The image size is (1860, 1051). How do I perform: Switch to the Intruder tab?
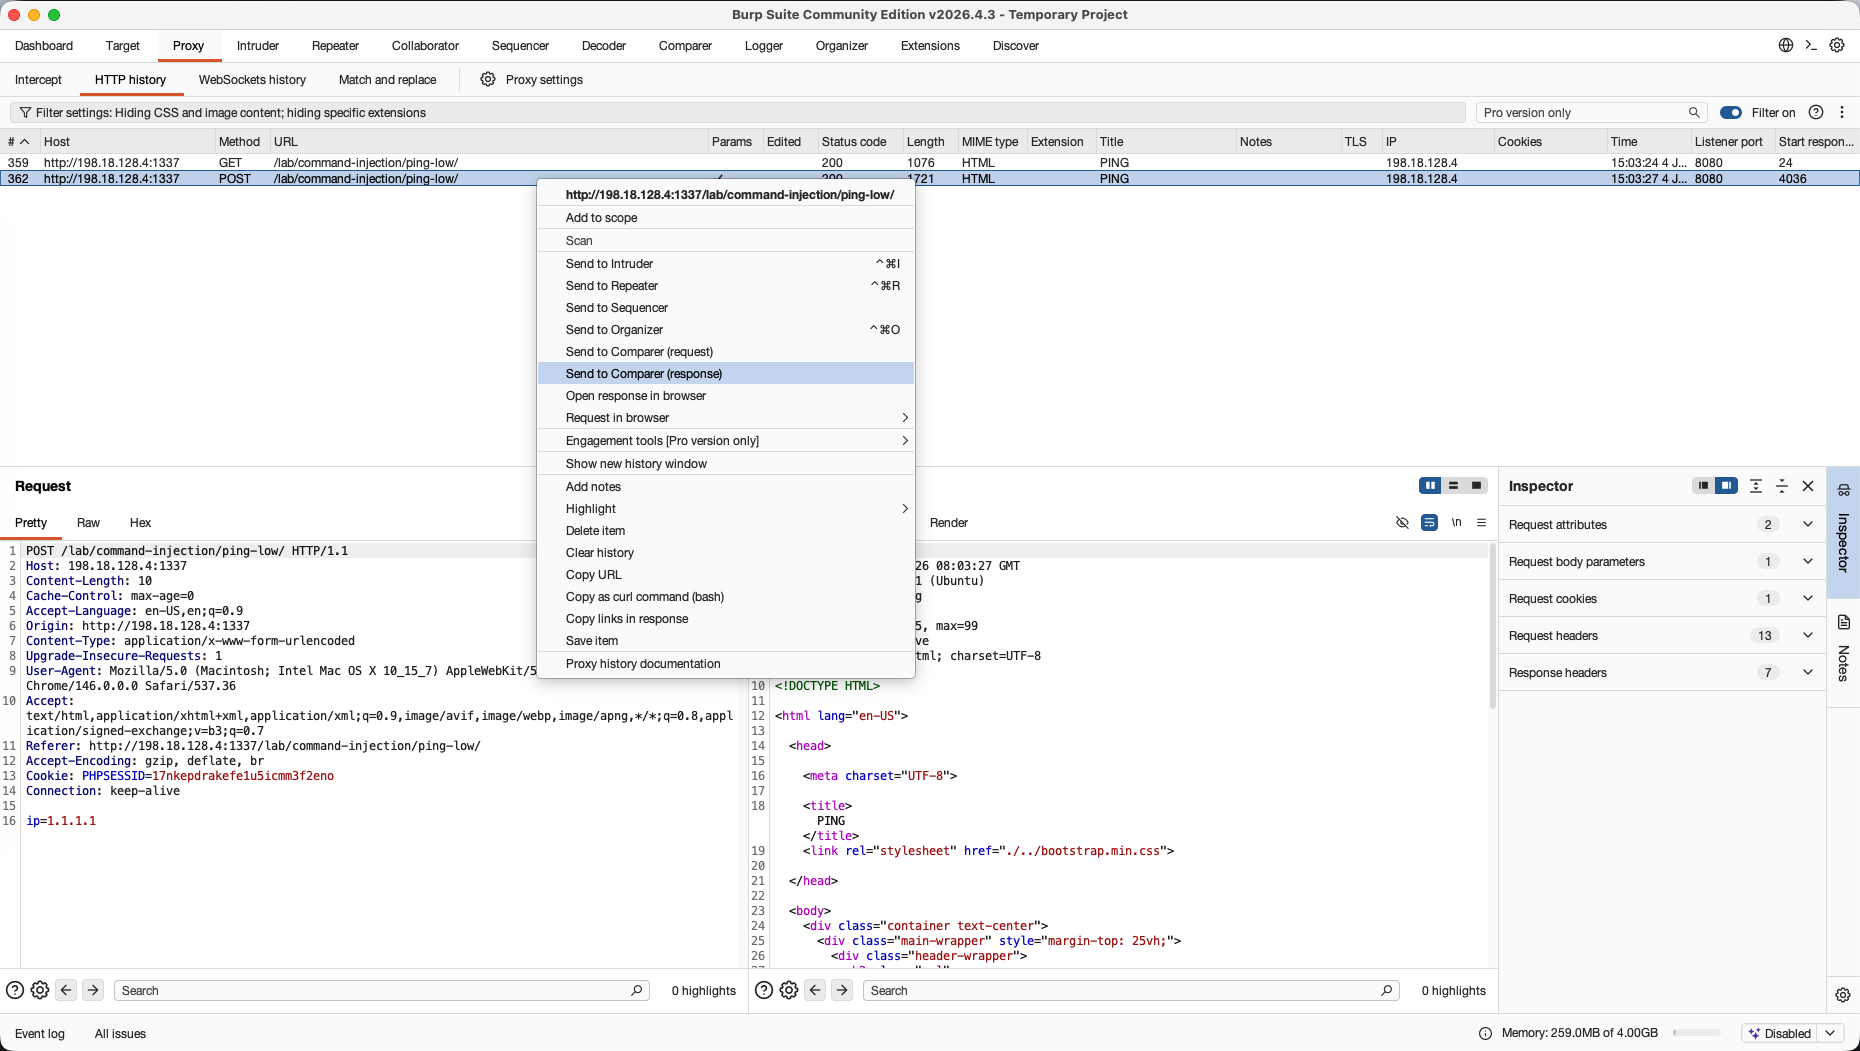[258, 46]
